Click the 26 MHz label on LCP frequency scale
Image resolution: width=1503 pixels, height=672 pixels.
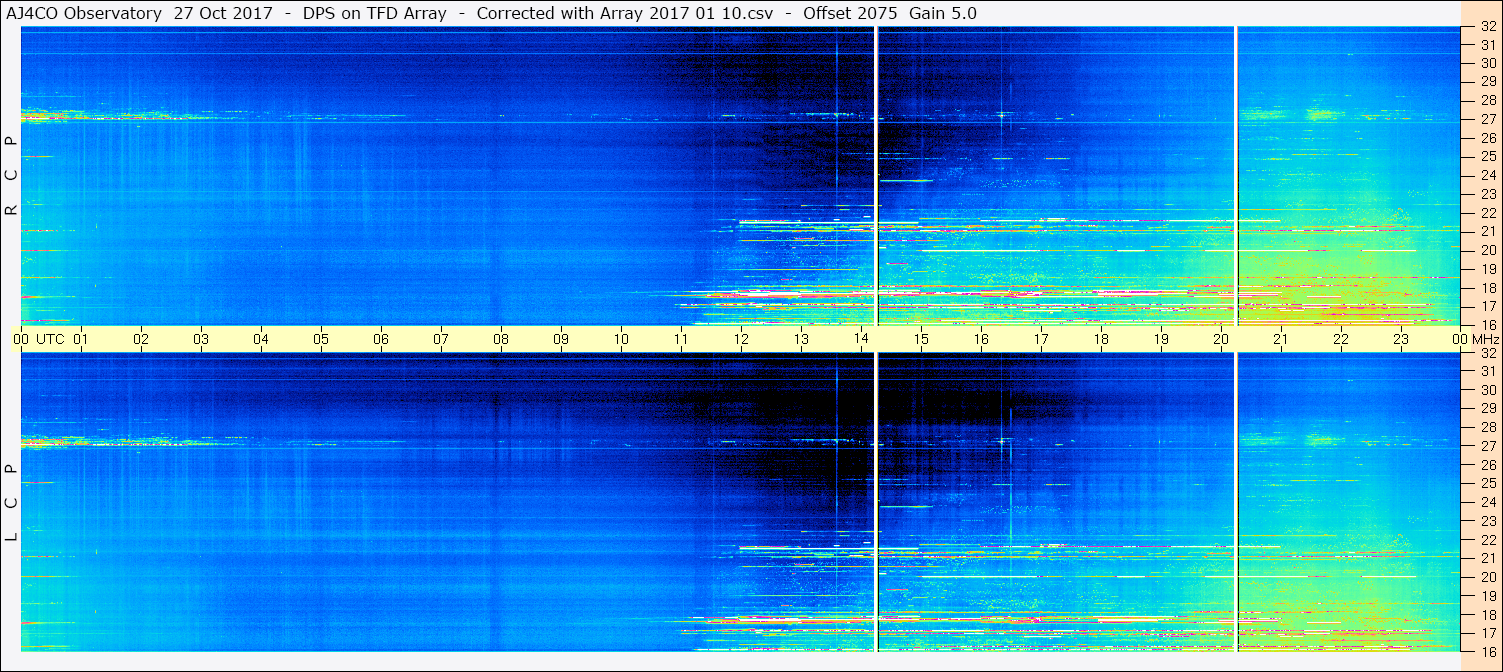pyautogui.click(x=1487, y=465)
